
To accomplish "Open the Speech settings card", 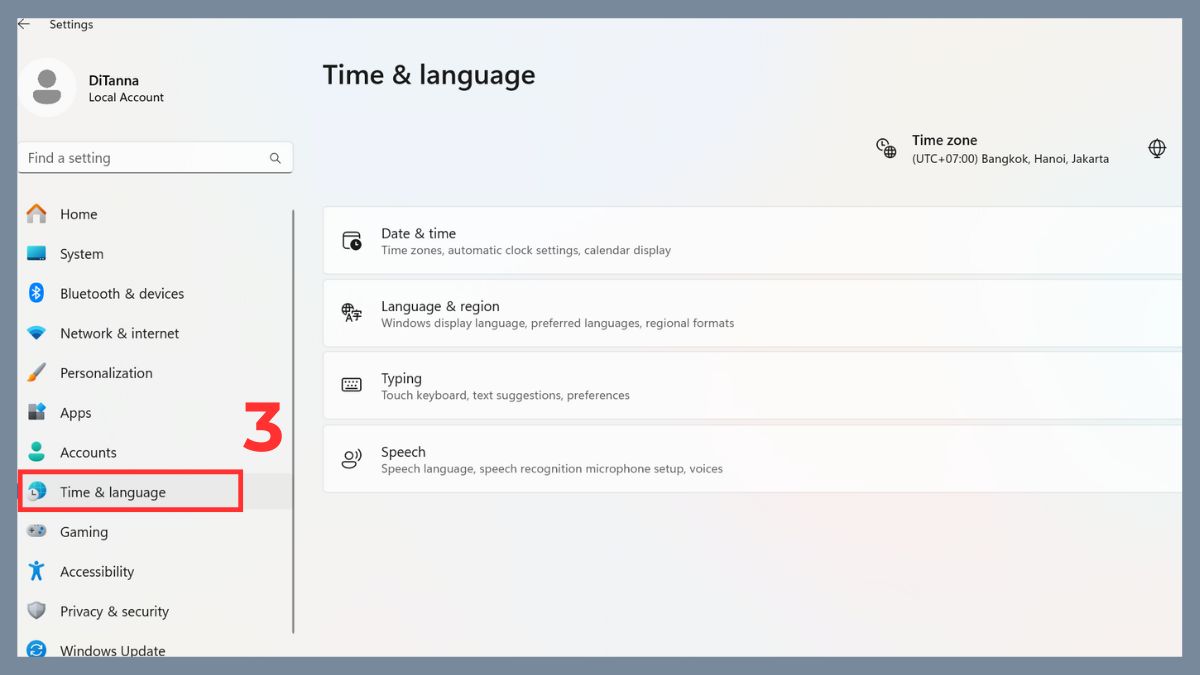I will 752,459.
